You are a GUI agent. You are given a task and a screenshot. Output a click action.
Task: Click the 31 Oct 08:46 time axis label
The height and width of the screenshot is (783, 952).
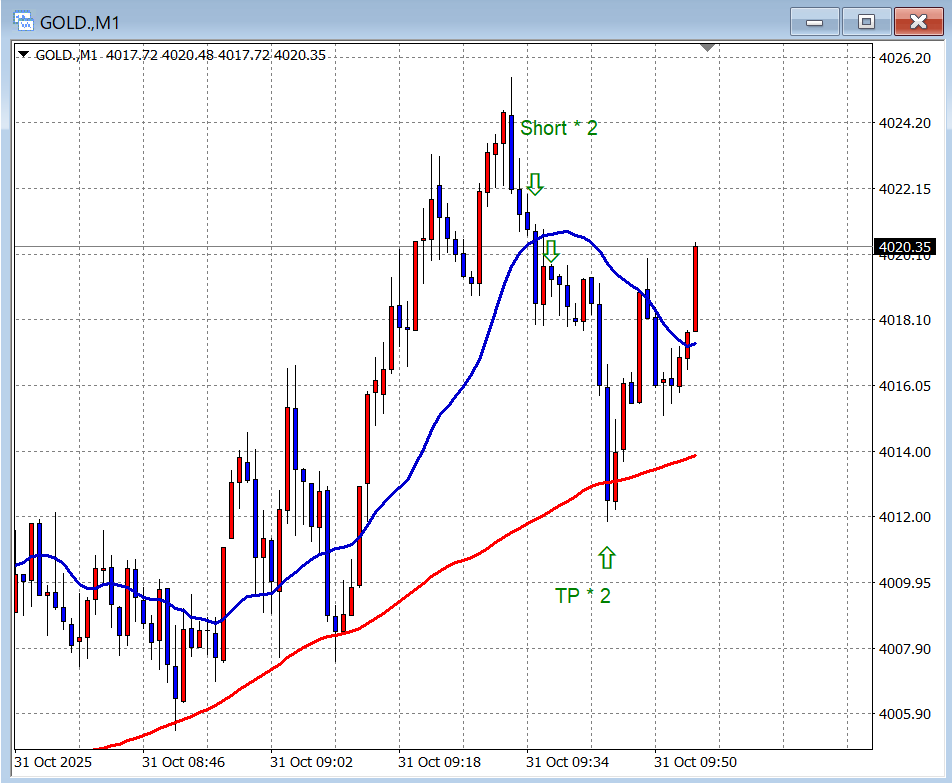coord(185,762)
